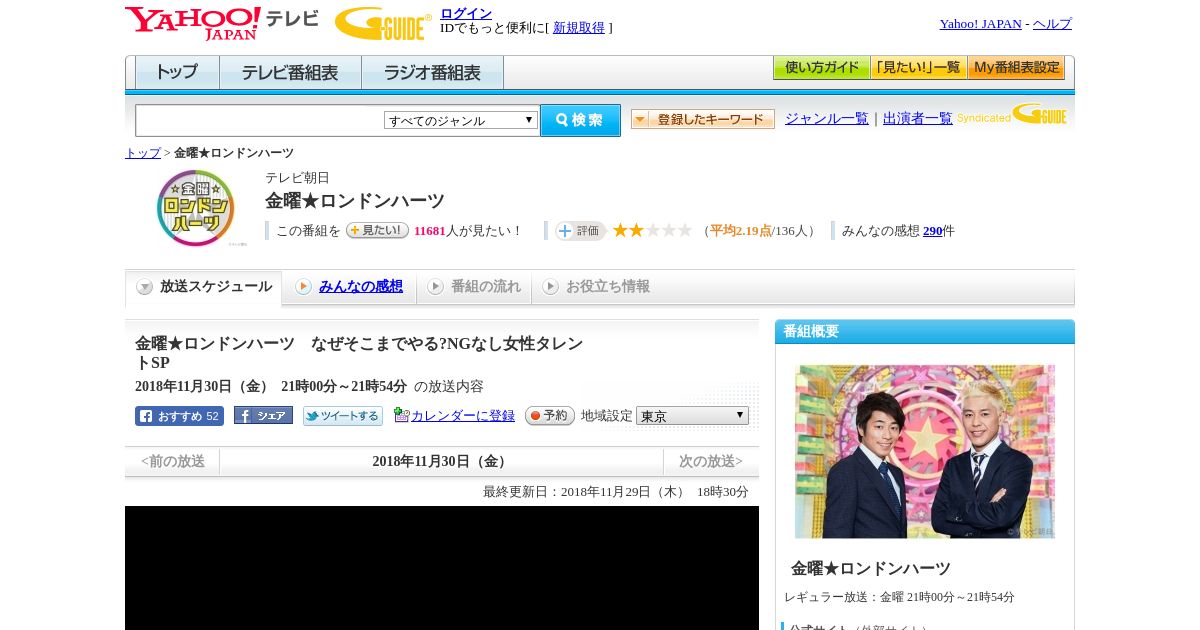Click the 評価 rating plus button
The width and height of the screenshot is (1200, 630).
tap(581, 231)
